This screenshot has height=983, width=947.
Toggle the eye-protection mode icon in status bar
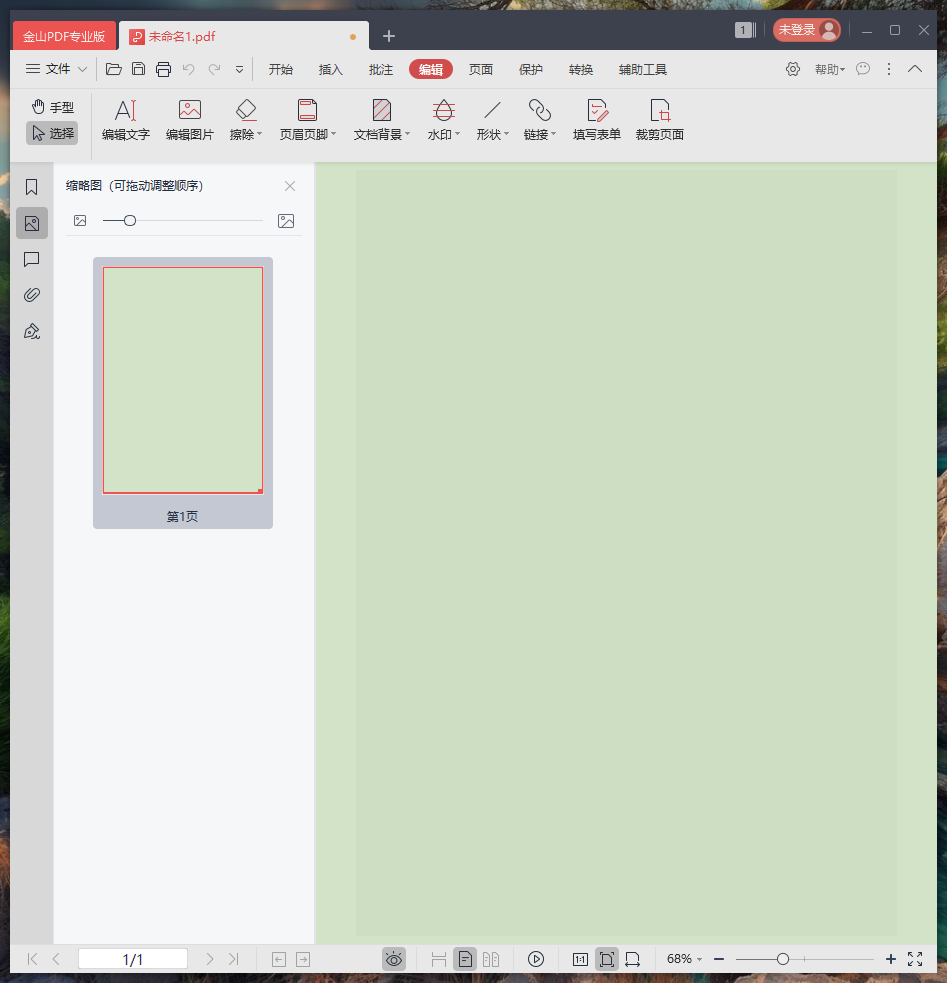click(x=394, y=959)
